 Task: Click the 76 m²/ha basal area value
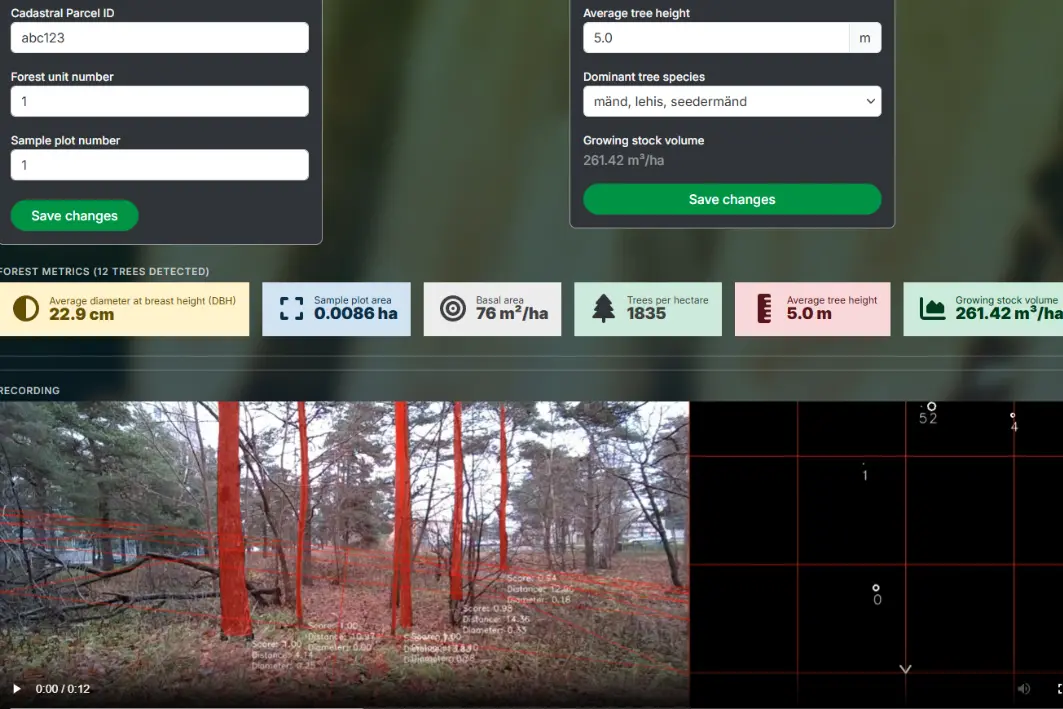[512, 314]
